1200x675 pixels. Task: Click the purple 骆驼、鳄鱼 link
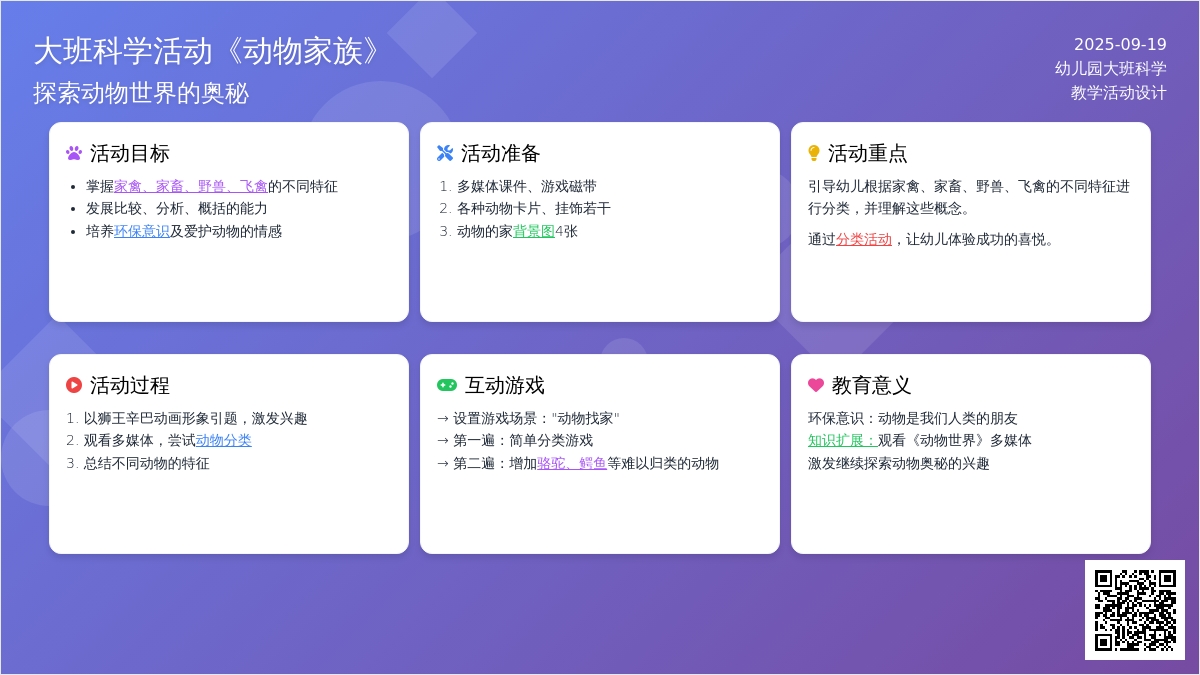click(571, 463)
